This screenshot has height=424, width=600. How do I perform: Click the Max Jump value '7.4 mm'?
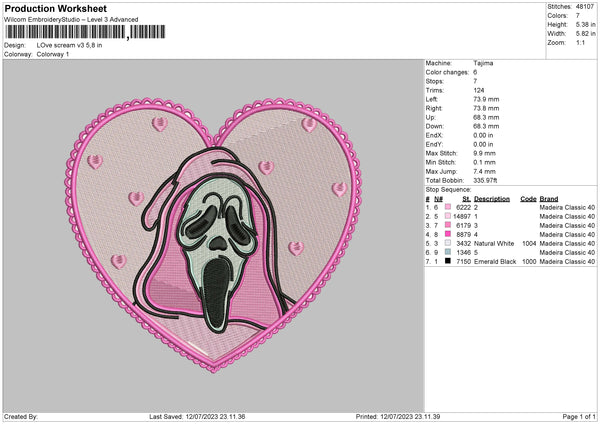(484, 171)
